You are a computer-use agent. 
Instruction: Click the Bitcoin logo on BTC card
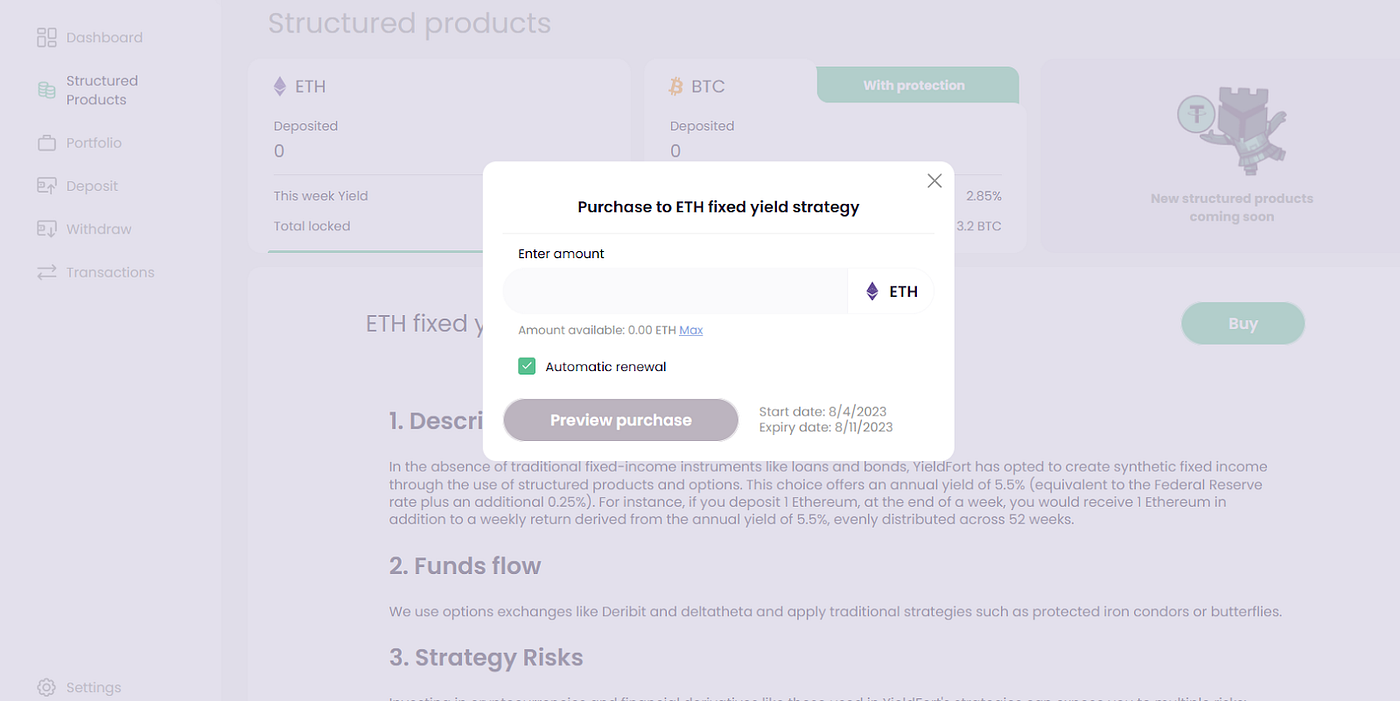click(x=676, y=87)
